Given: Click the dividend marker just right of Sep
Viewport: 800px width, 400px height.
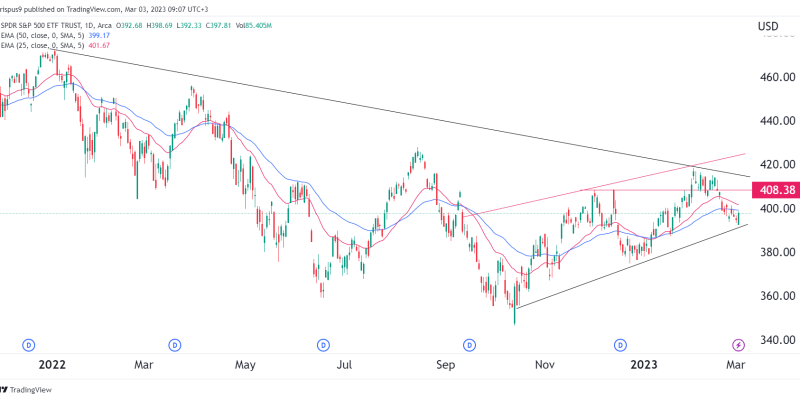Looking at the screenshot, I should tap(471, 345).
